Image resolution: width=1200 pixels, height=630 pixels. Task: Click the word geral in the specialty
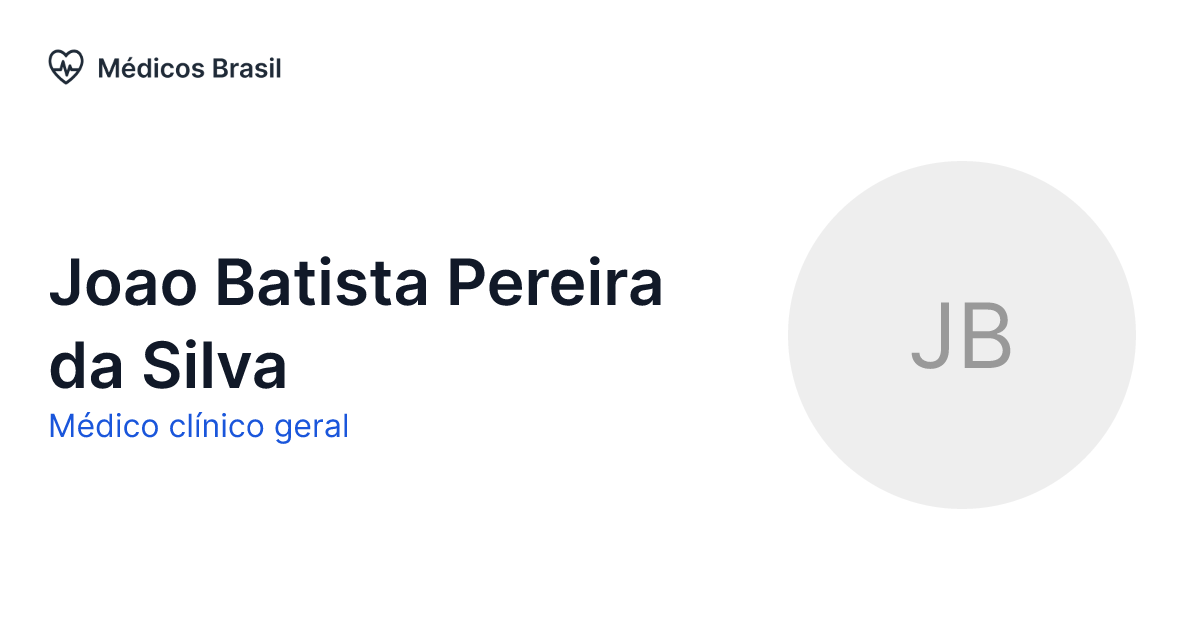click(x=311, y=427)
